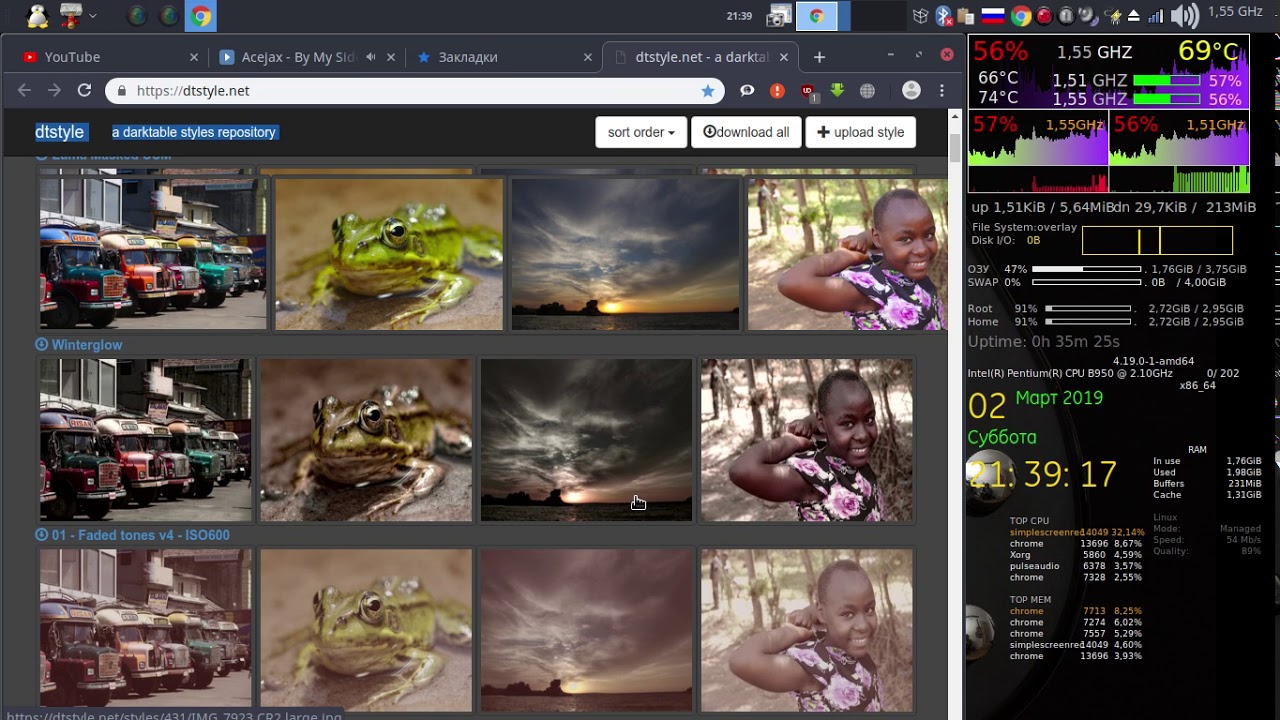
Task: Go to the dtstyle home link
Action: [60, 132]
